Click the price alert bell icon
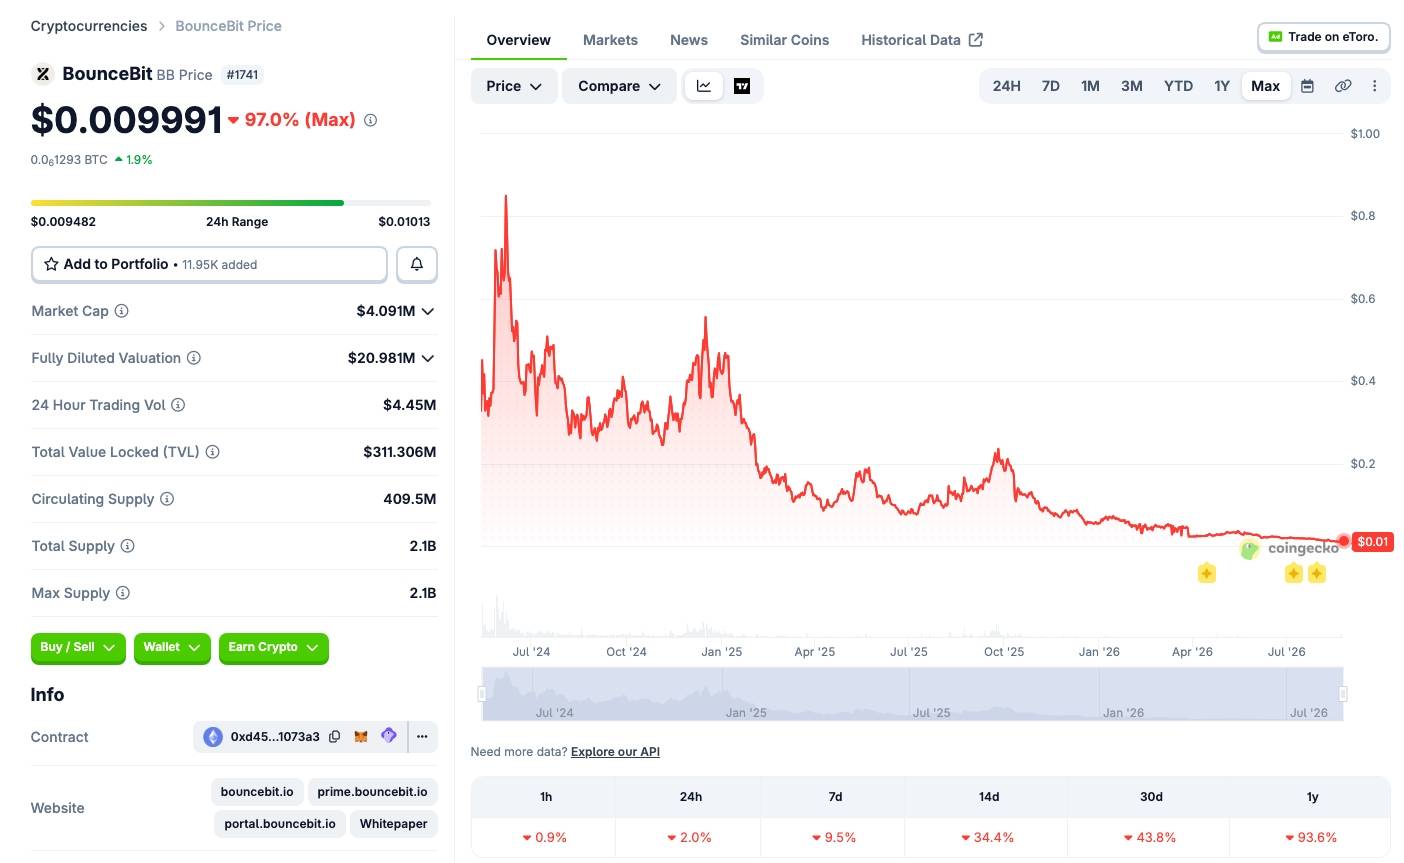The width and height of the screenshot is (1404, 863). coord(417,264)
